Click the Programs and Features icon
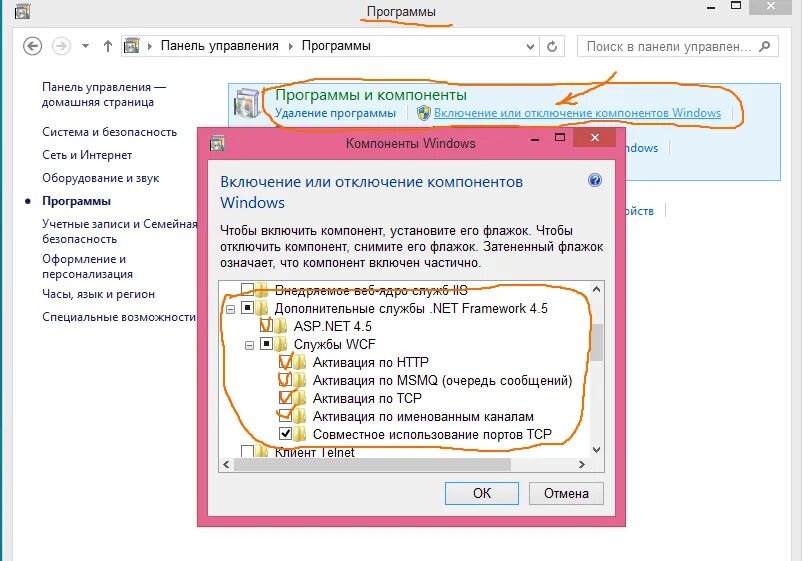802x561 pixels. pyautogui.click(x=248, y=102)
